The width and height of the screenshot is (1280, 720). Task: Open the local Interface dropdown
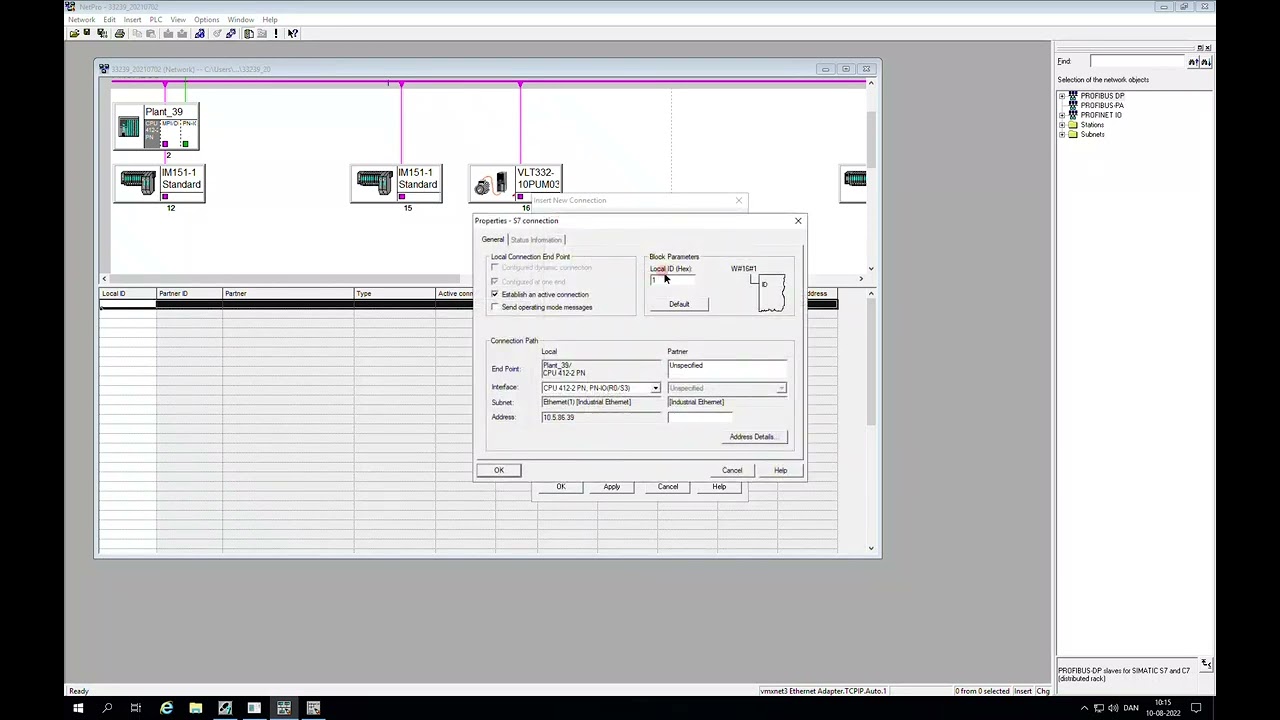[655, 388]
